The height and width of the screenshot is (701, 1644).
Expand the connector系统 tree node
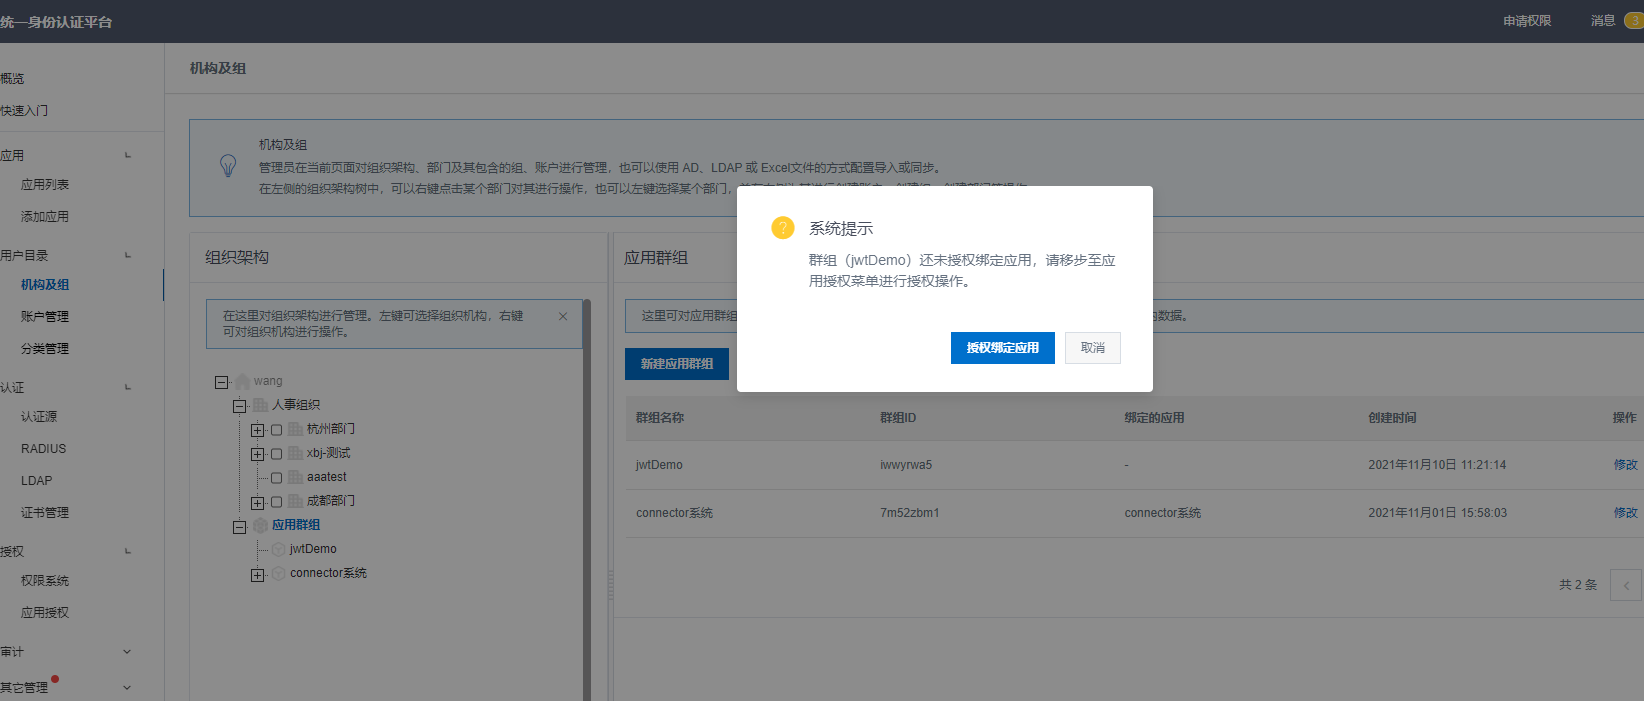click(257, 574)
